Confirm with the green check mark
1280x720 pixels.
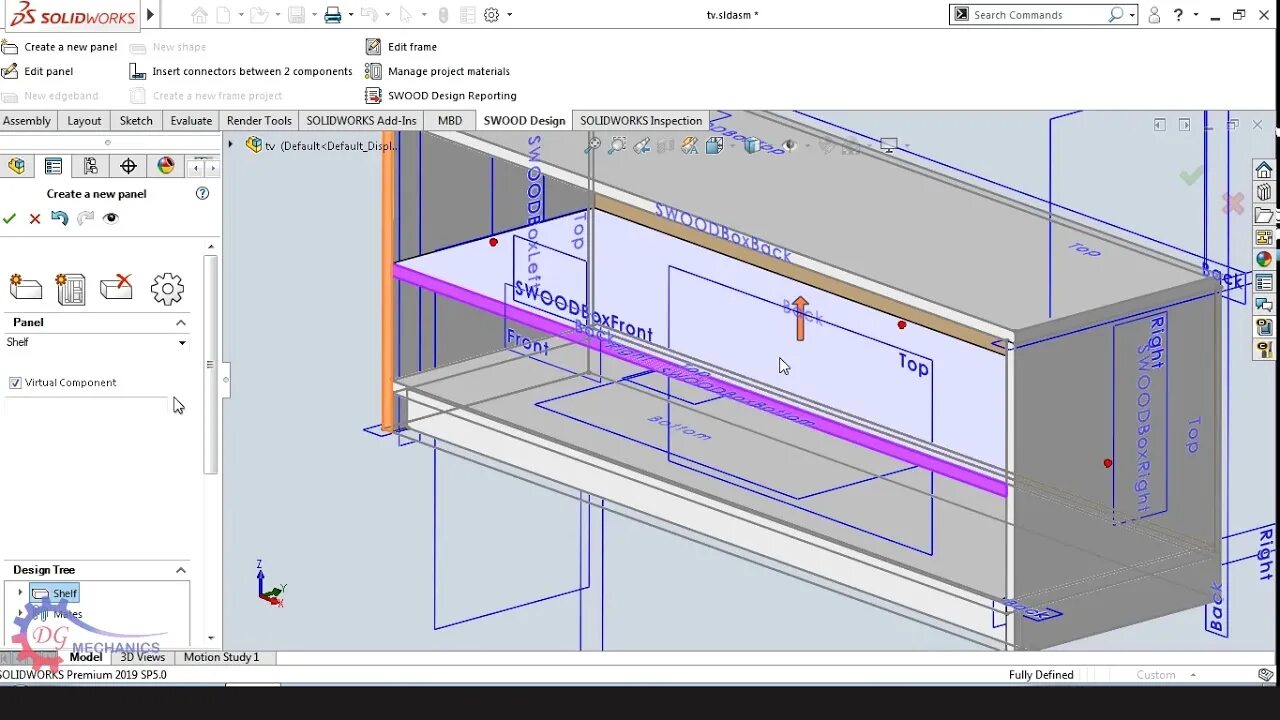[x=10, y=219]
